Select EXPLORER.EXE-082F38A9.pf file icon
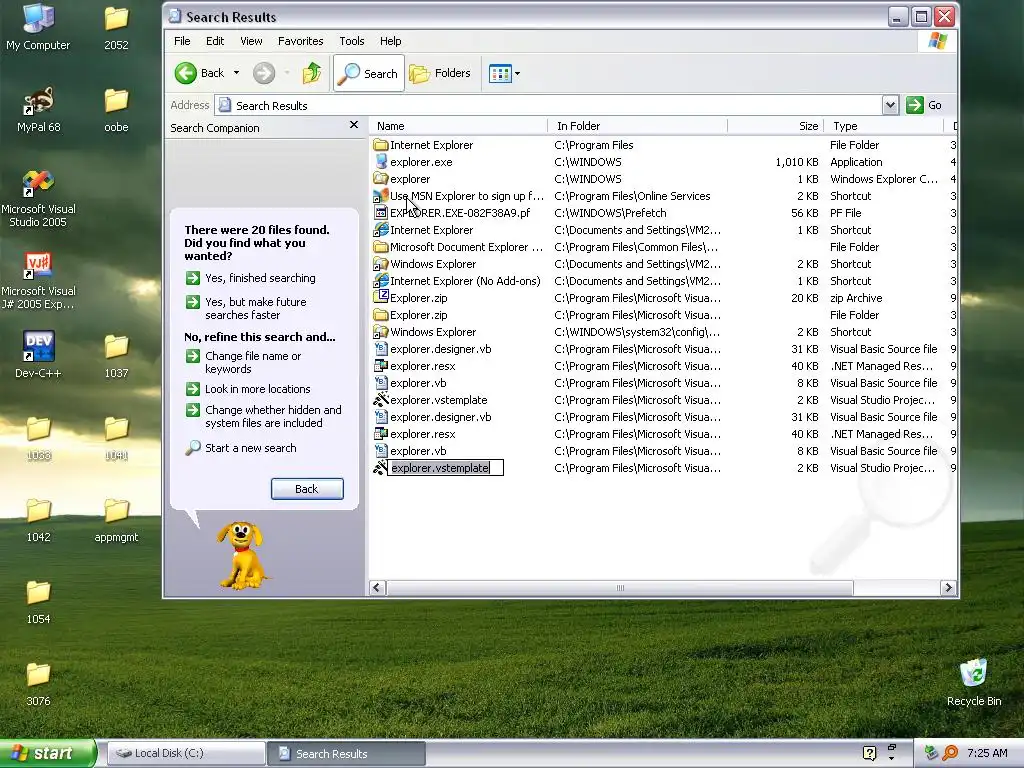The image size is (1024, 768). coord(381,213)
